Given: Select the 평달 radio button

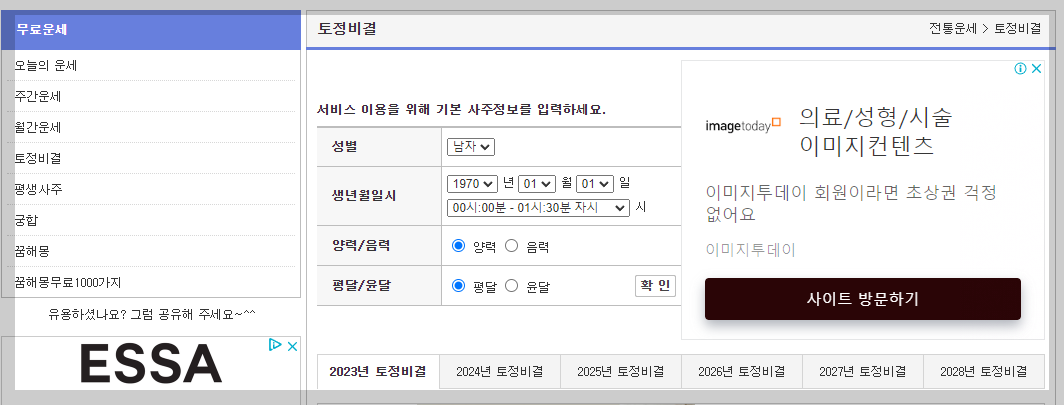Looking at the screenshot, I should [458, 286].
